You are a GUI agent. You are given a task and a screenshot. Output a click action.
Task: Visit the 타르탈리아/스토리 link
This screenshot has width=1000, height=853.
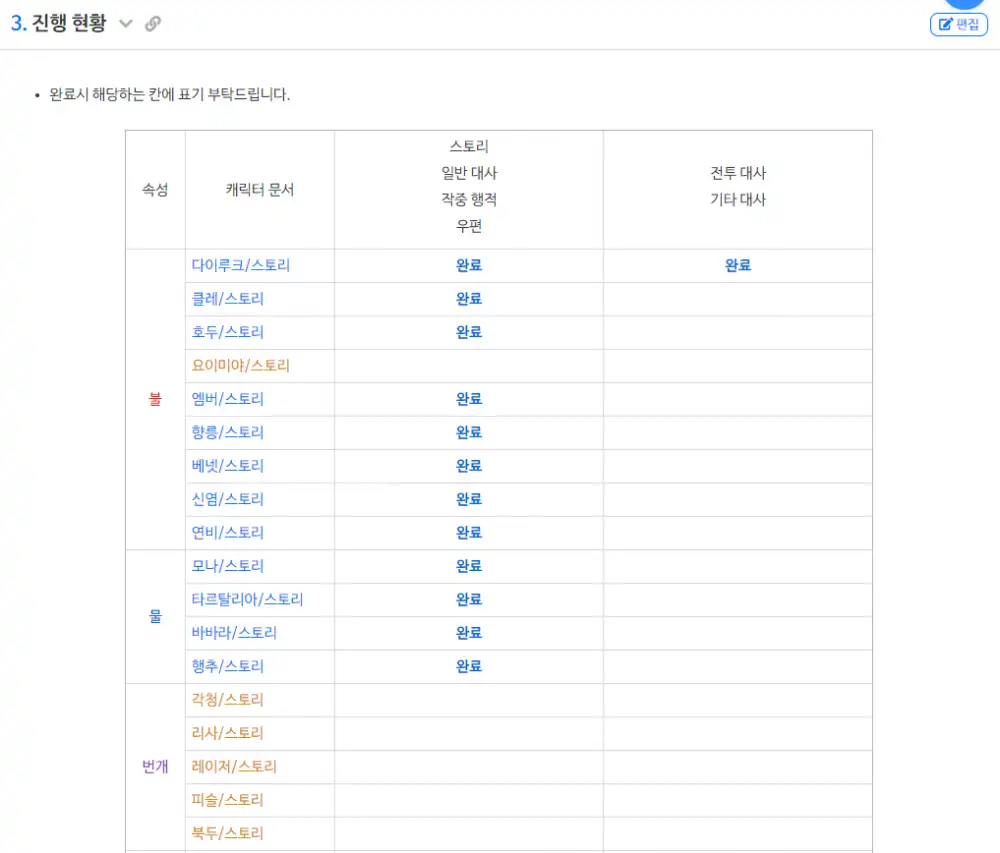click(247, 599)
